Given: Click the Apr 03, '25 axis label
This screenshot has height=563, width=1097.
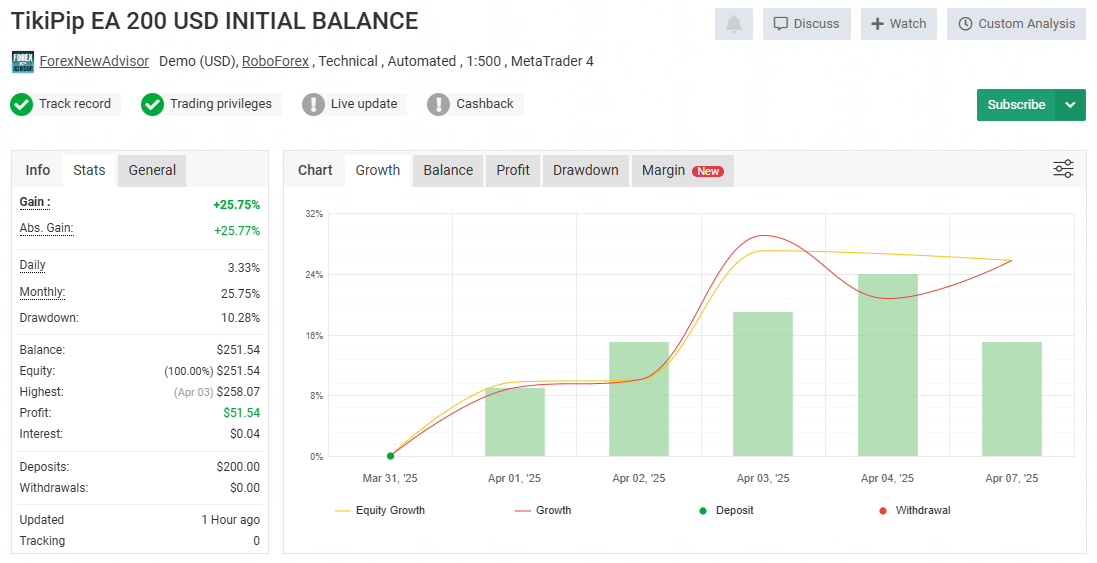Looking at the screenshot, I should point(763,478).
